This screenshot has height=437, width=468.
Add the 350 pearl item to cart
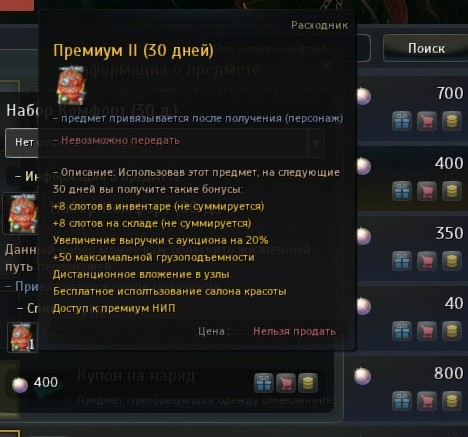pyautogui.click(x=427, y=261)
